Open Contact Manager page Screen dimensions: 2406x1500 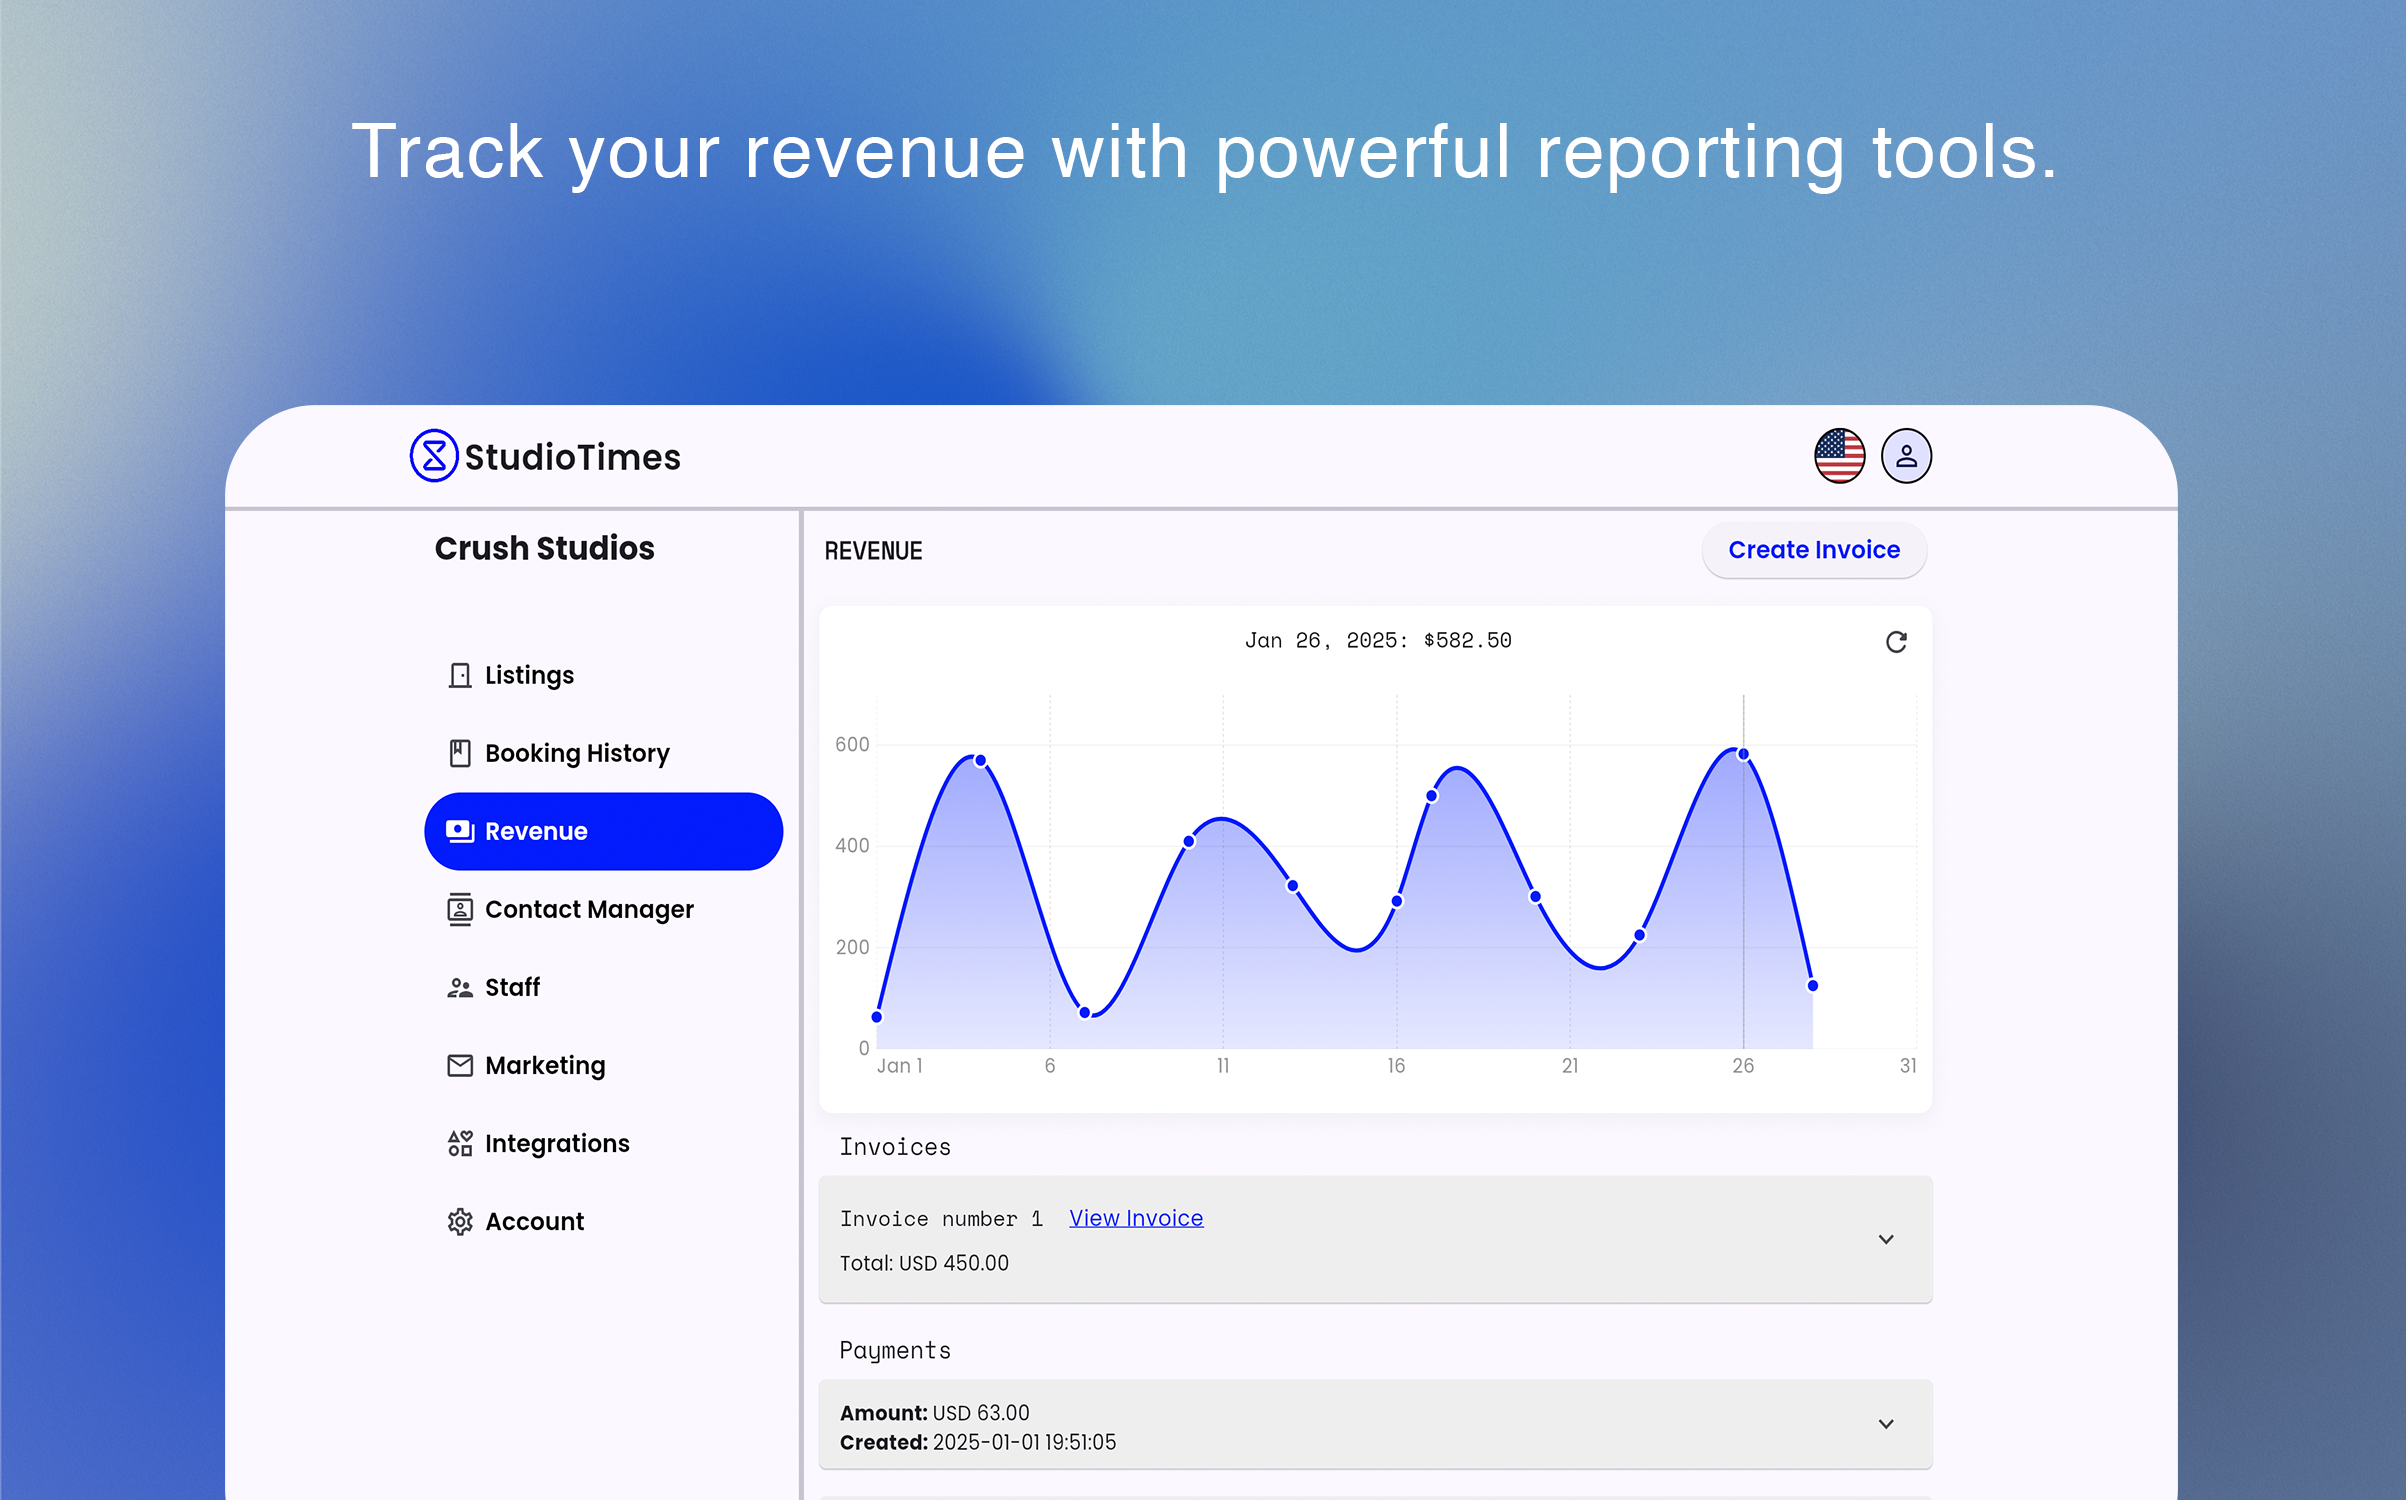[x=603, y=909]
